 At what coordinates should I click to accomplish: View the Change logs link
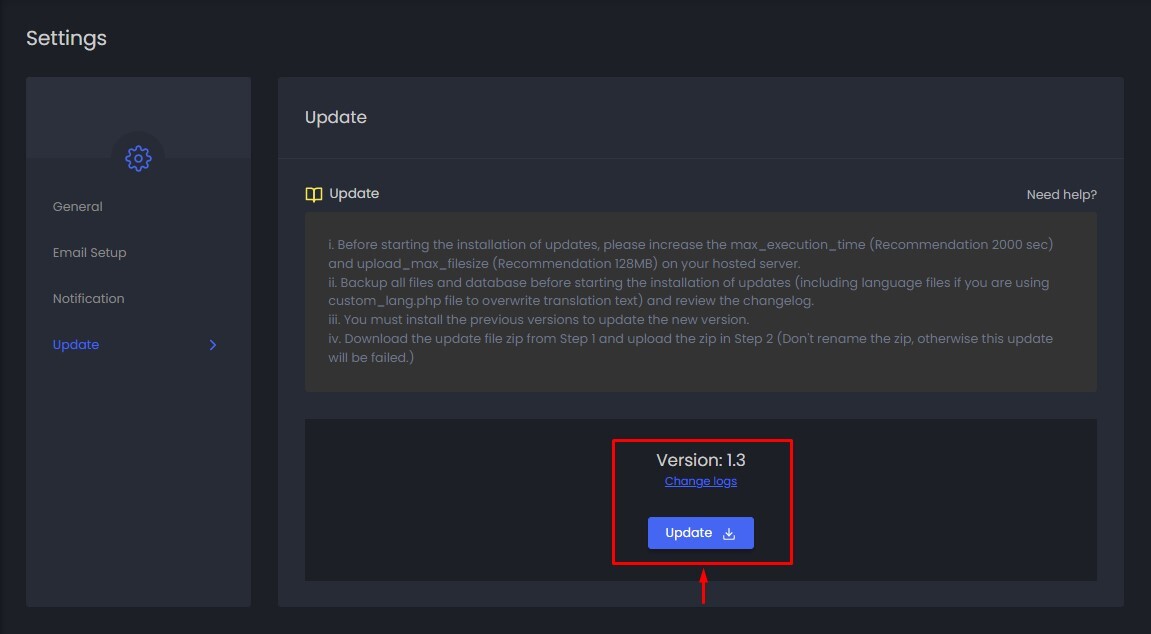(700, 481)
